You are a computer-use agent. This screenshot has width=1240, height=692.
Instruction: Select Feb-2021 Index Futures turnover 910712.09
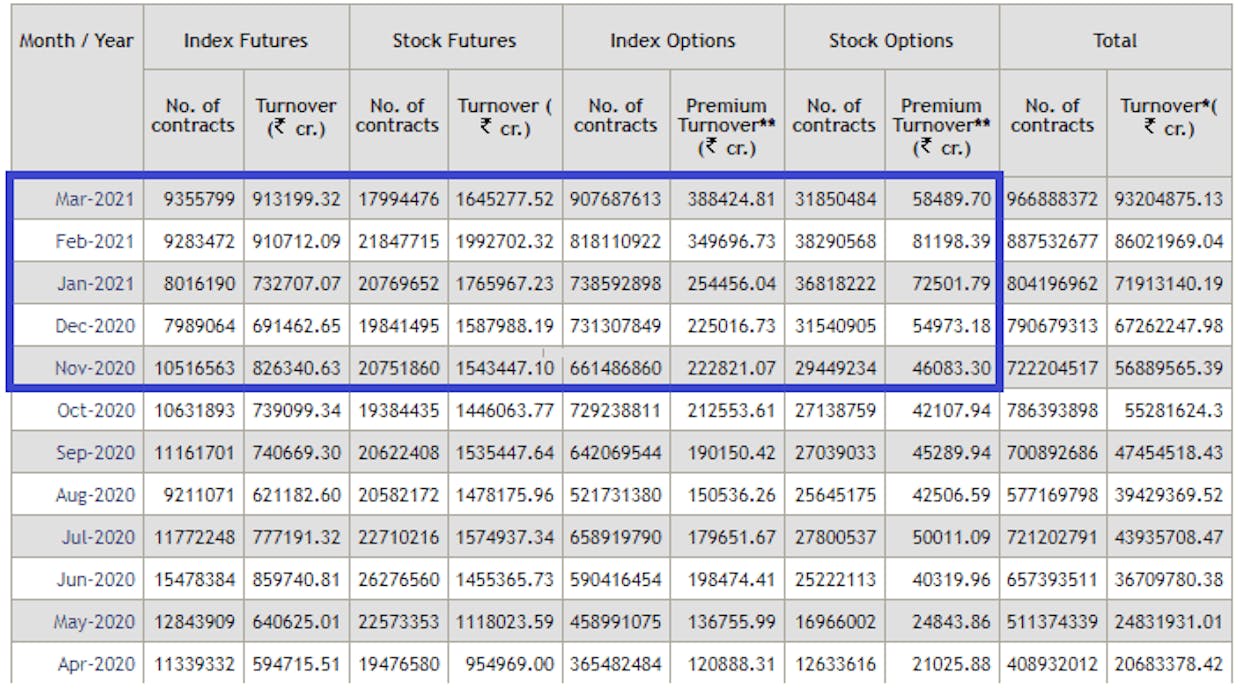[297, 241]
